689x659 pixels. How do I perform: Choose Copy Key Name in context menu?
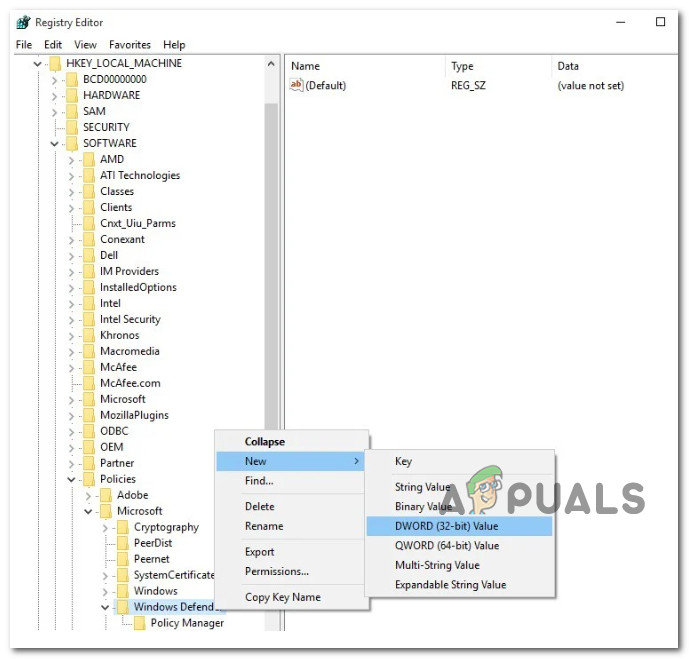290,597
